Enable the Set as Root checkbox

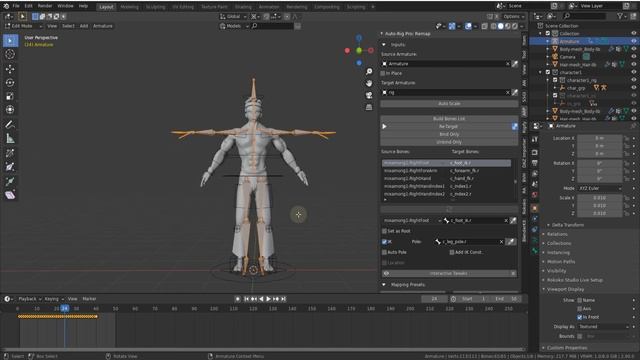pos(384,231)
